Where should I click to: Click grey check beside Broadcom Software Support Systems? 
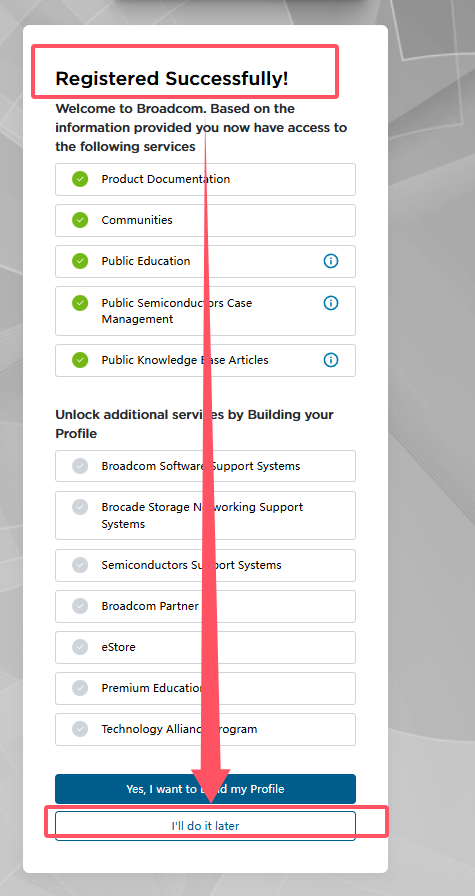80,466
